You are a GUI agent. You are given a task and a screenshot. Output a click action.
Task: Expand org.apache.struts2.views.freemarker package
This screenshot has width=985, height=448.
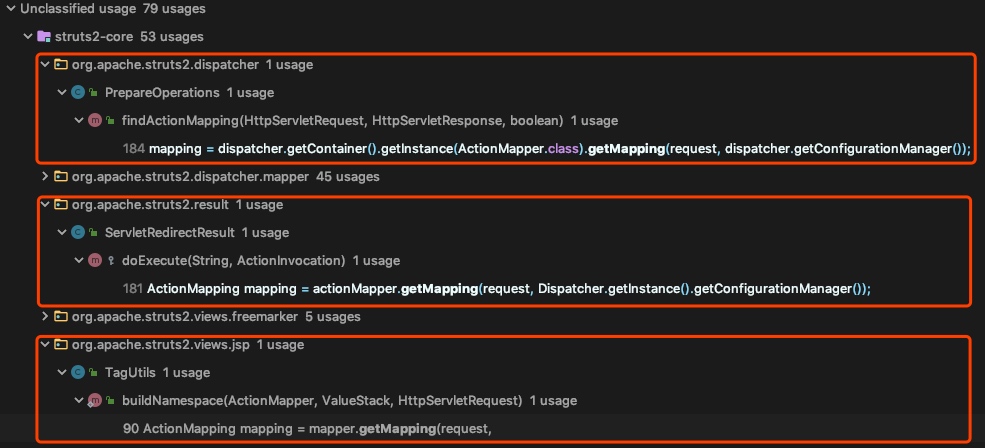point(45,316)
